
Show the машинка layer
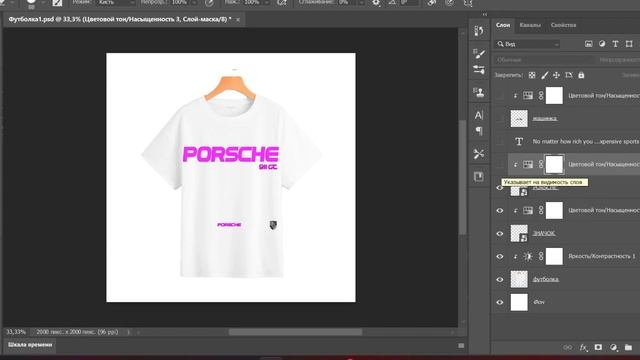500,118
